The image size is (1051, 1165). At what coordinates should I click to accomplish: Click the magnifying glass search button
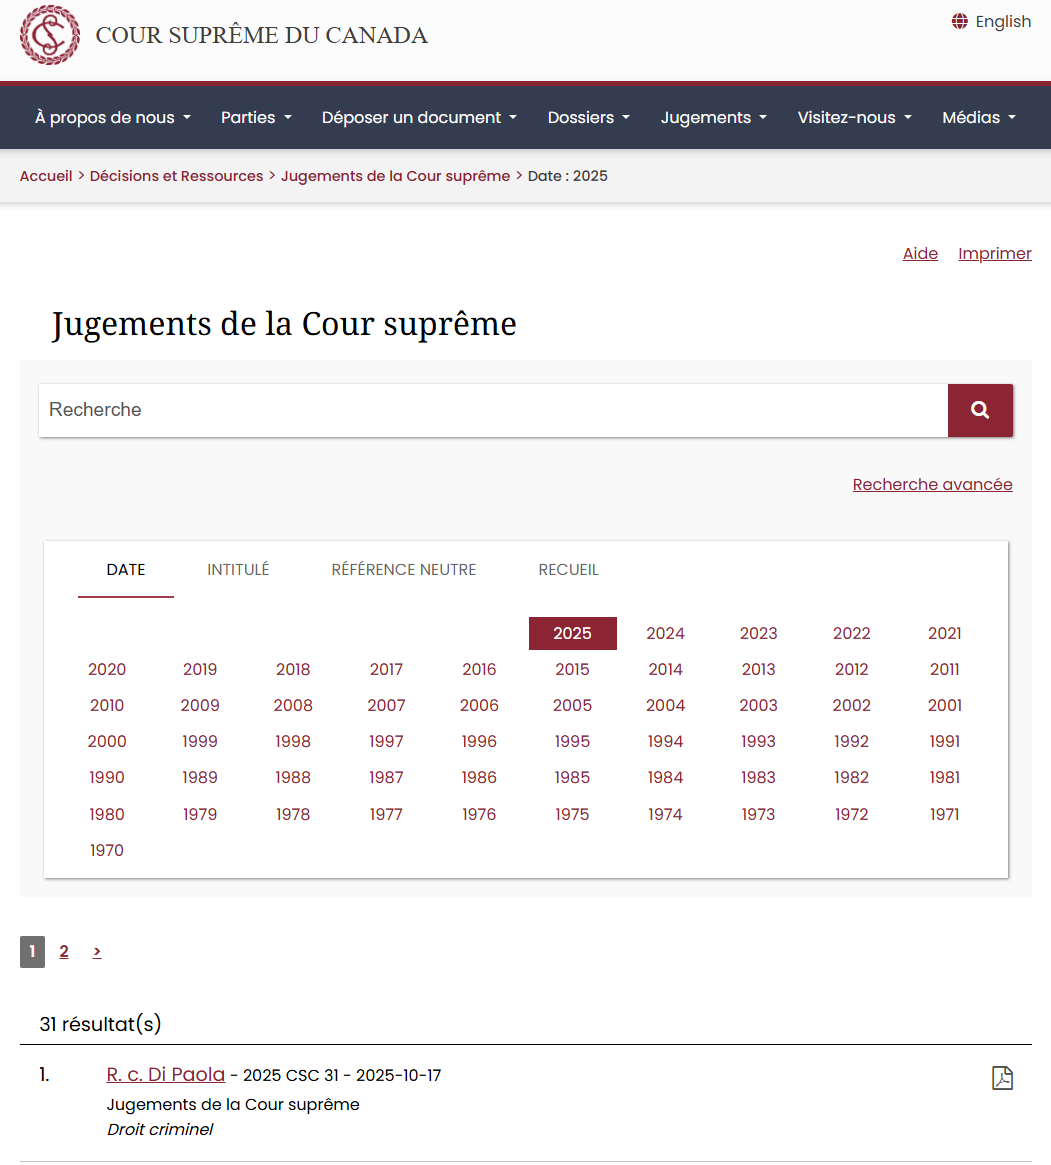point(980,410)
